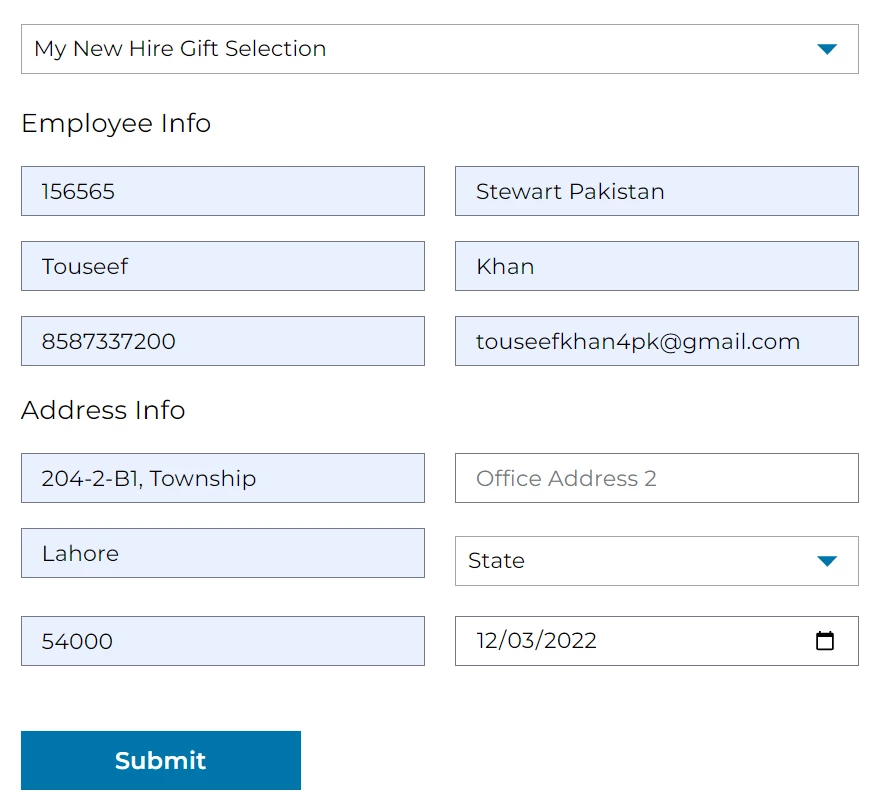This screenshot has width=871, height=802.
Task: Select the phone number field 8587337200
Action: 223,341
